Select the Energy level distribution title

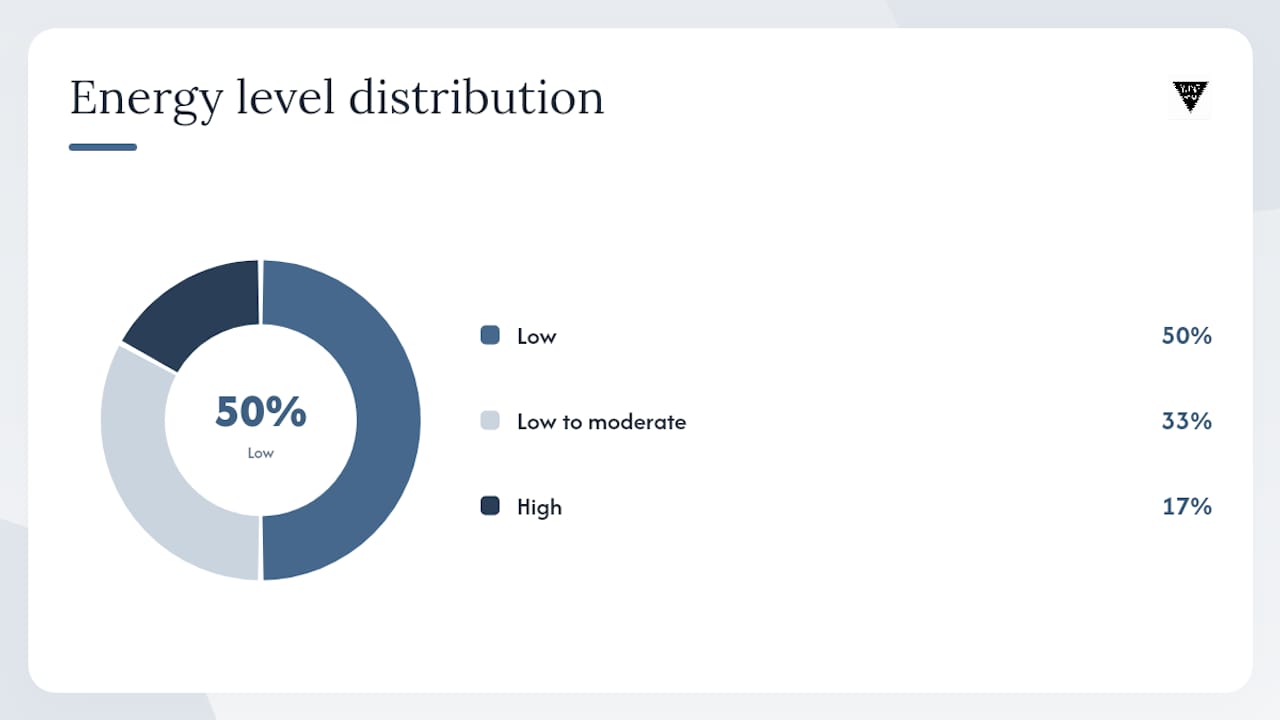pyautogui.click(x=337, y=99)
